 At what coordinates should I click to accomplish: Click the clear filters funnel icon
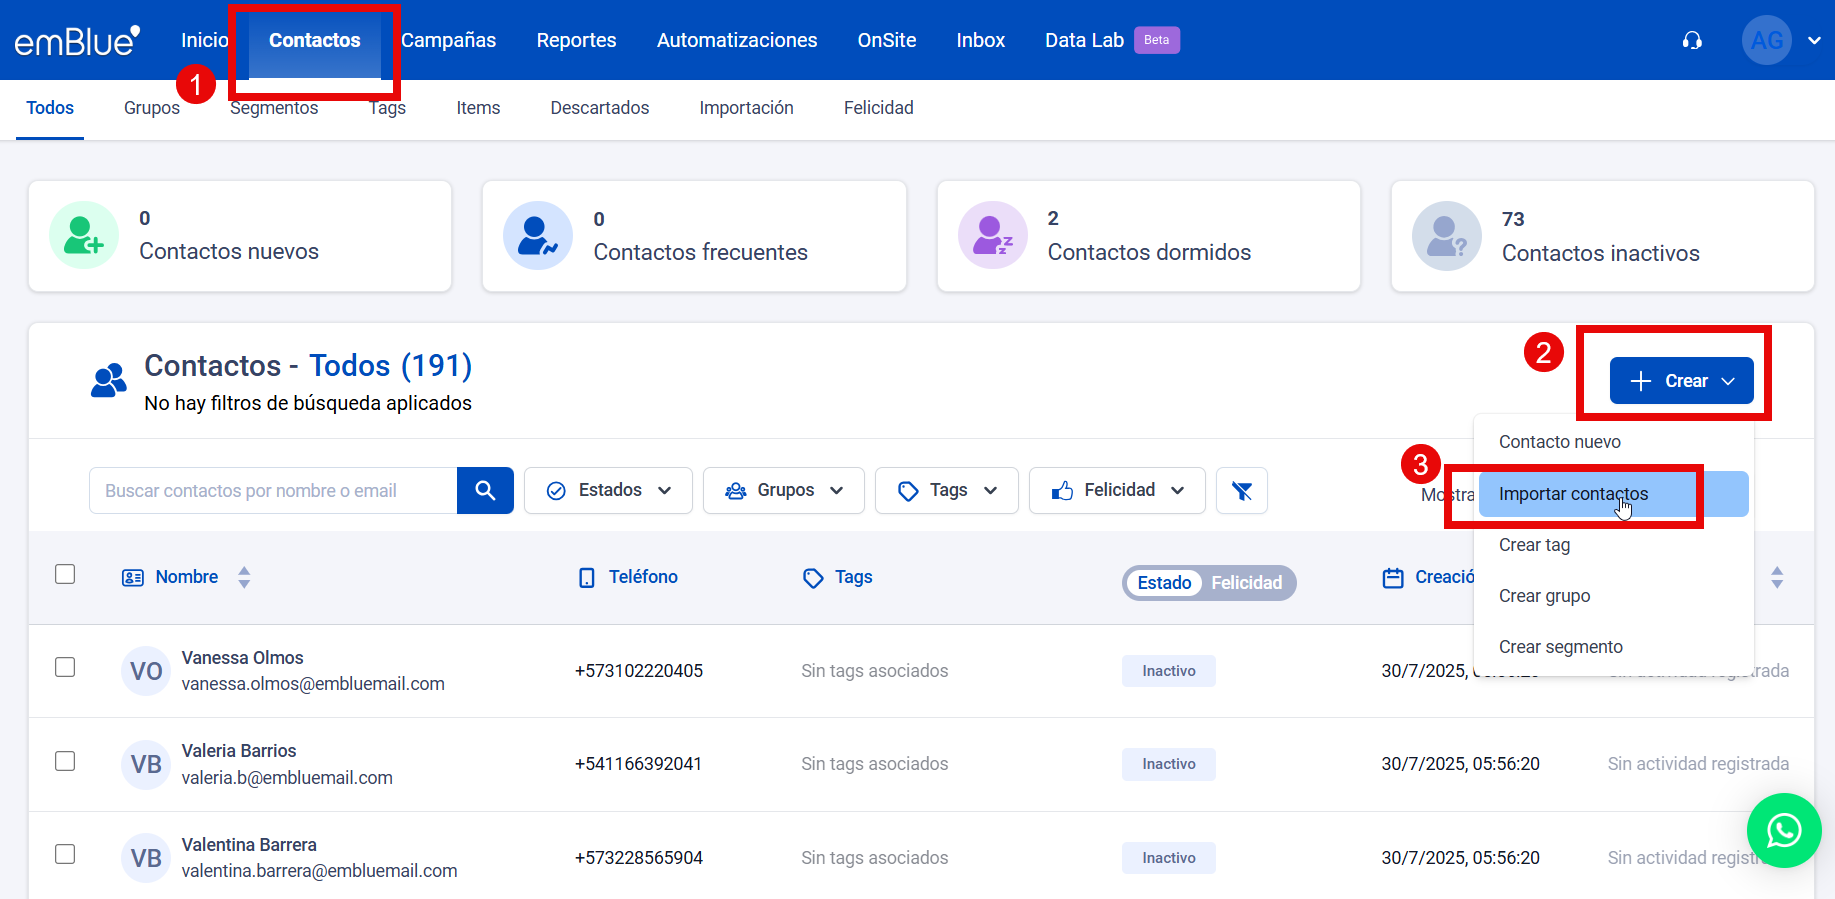point(1241,490)
